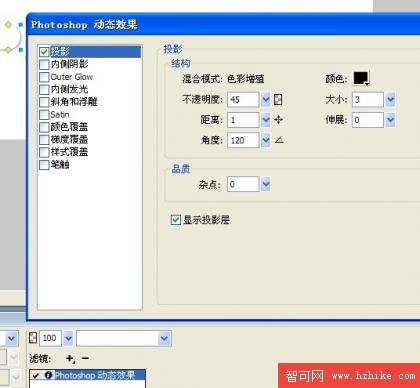
Task: Open the 距离 dropdown arrow
Action: [266, 120]
